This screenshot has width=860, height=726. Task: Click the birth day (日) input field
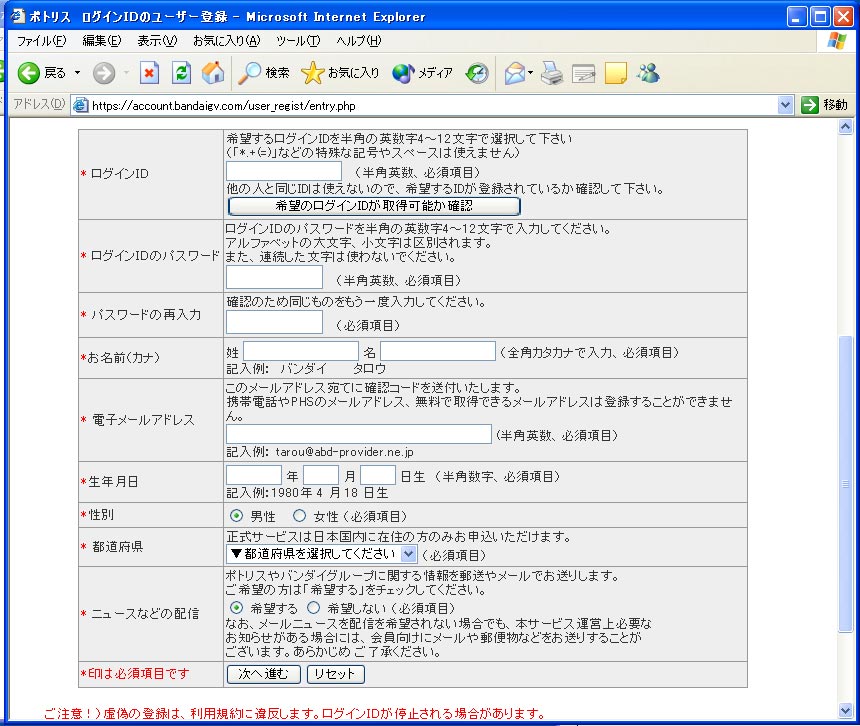378,475
